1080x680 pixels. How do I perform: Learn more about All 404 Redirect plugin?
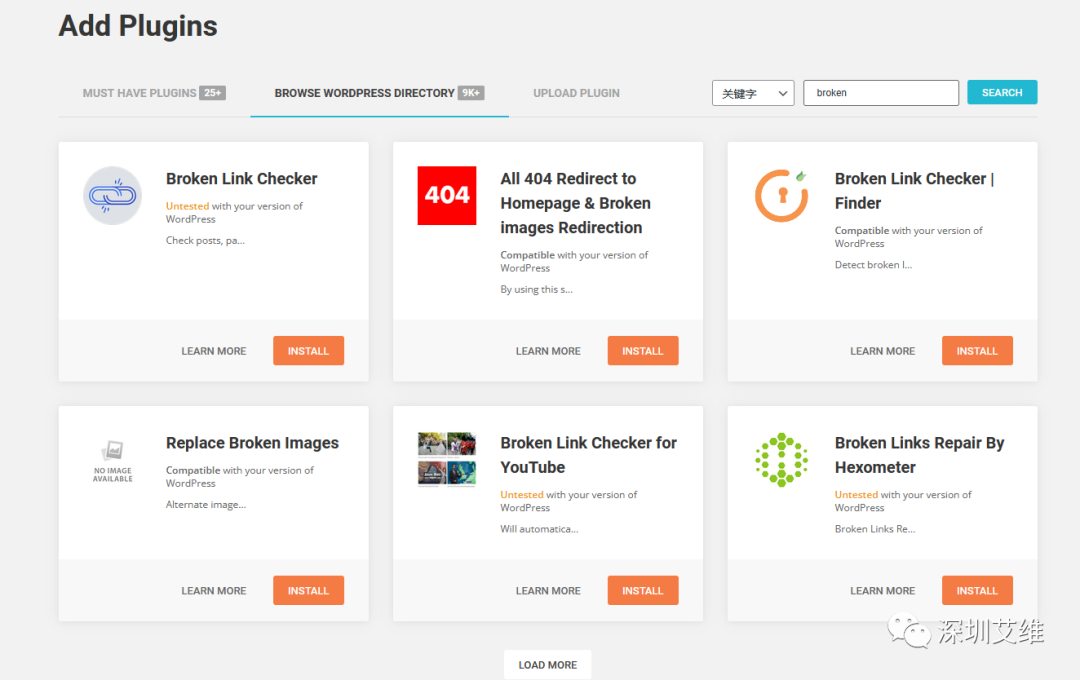coord(548,351)
